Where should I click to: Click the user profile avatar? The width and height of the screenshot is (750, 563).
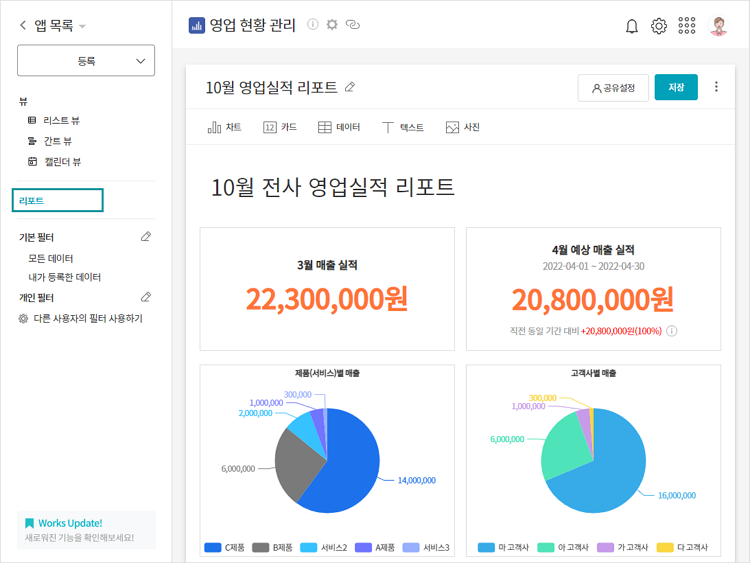click(718, 26)
